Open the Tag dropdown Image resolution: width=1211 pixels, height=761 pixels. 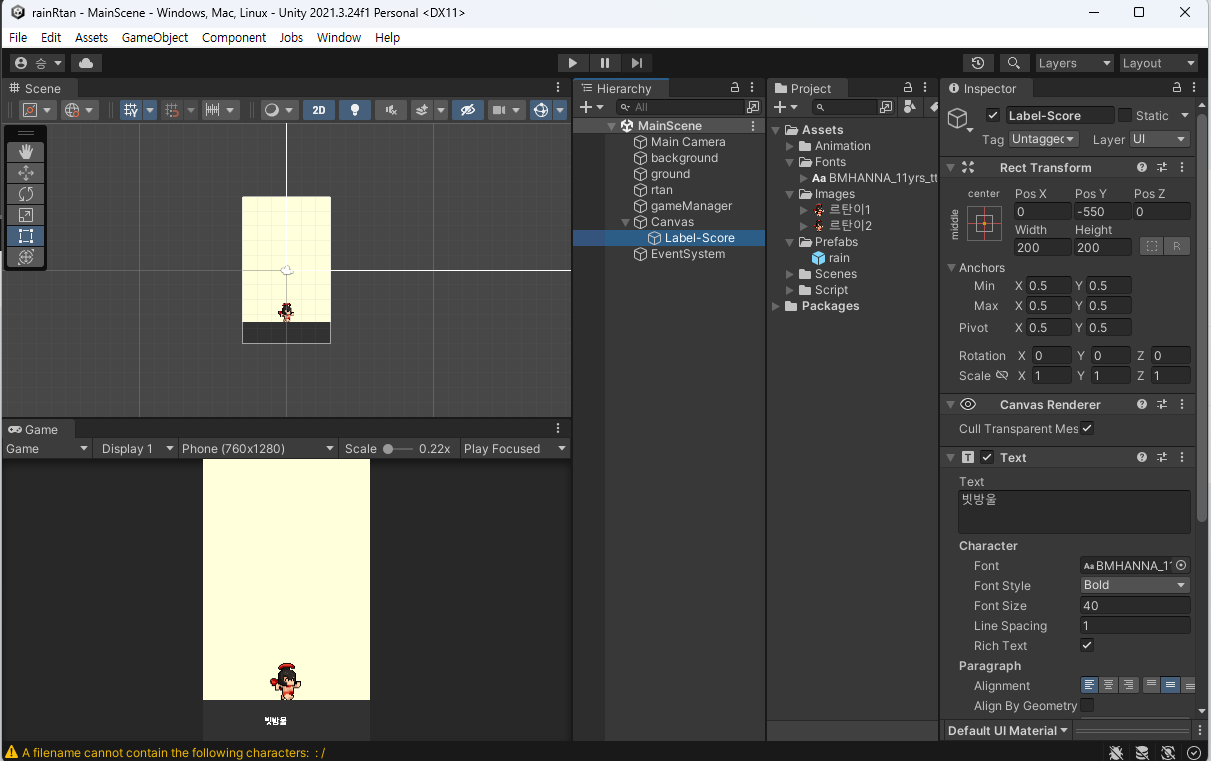(1043, 140)
